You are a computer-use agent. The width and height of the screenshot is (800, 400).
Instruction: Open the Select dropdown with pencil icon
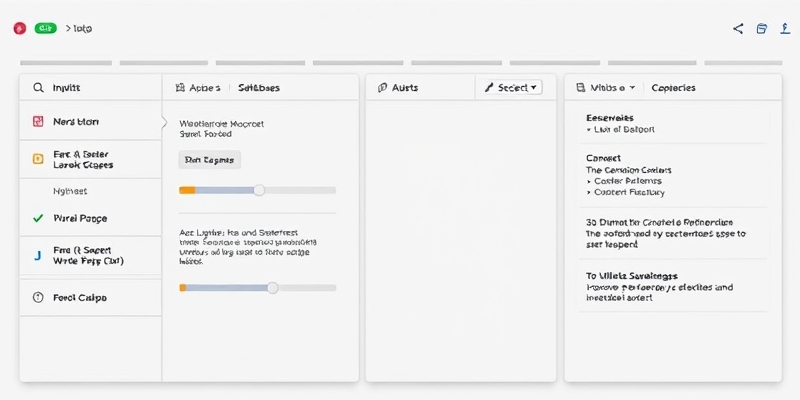511,88
